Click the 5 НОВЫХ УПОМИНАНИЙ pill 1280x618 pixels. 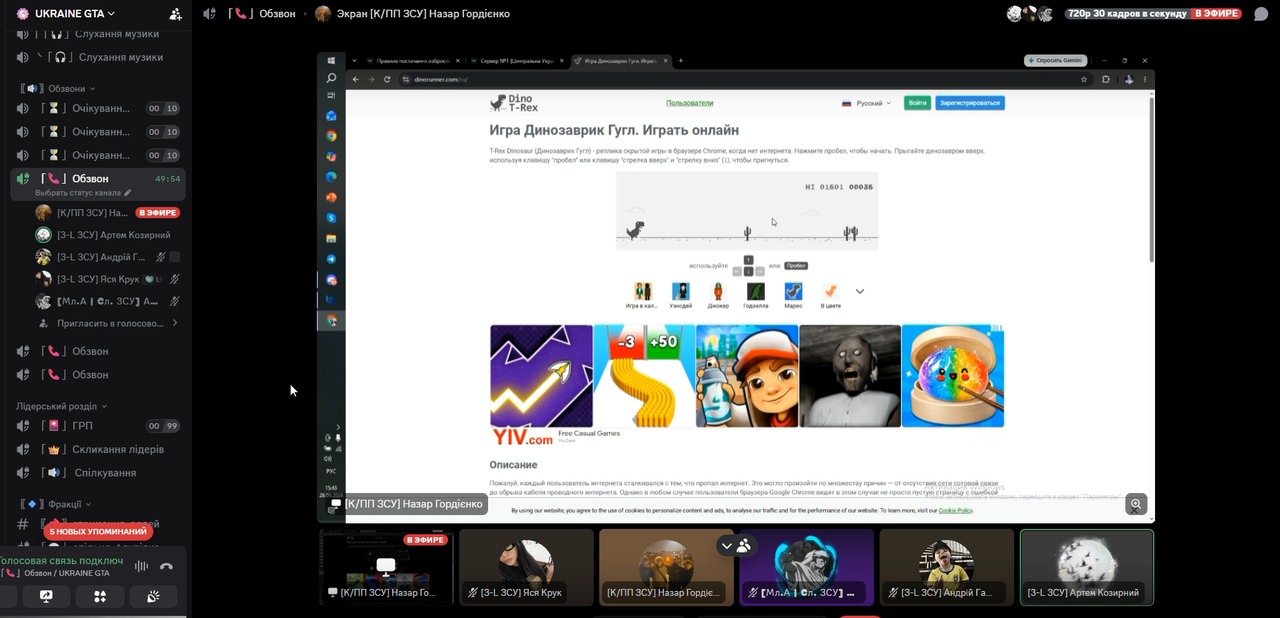click(99, 531)
